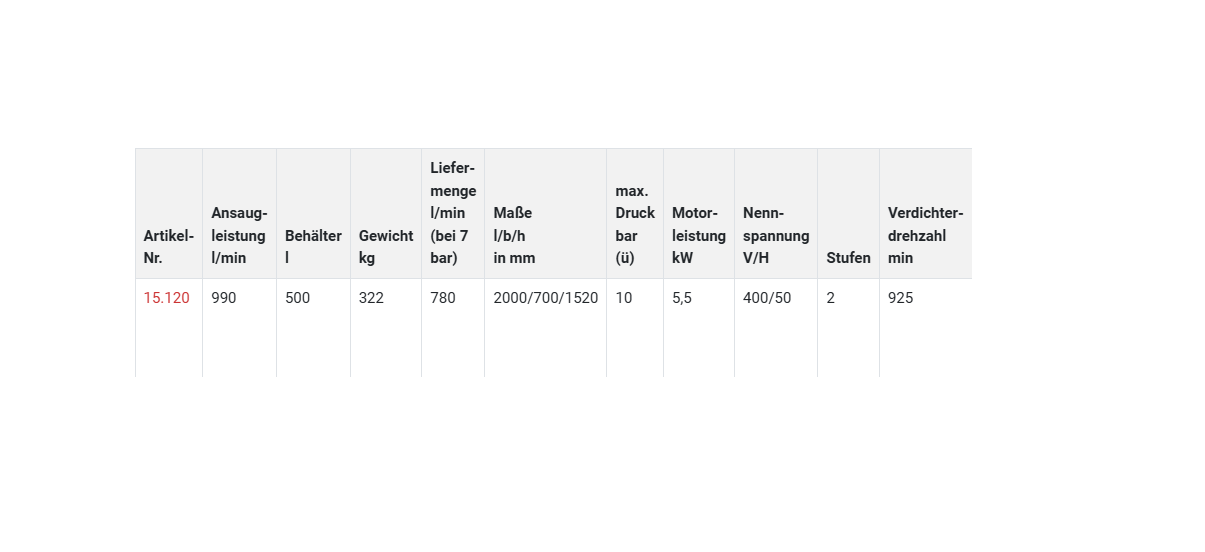Select the Verdichterdrehzahl column header
Viewport: 1205px width, 552px height.
tap(925, 236)
